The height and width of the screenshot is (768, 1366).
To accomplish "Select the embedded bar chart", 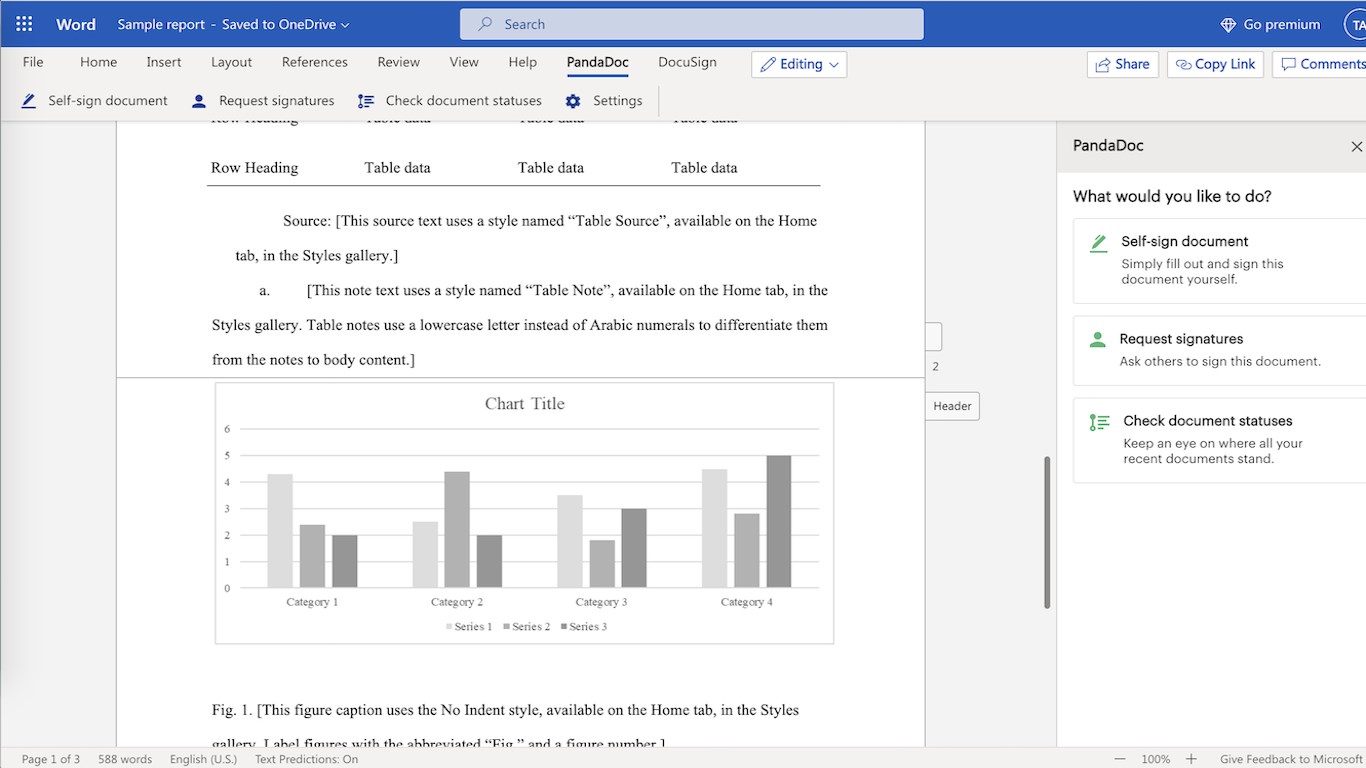I will point(524,513).
